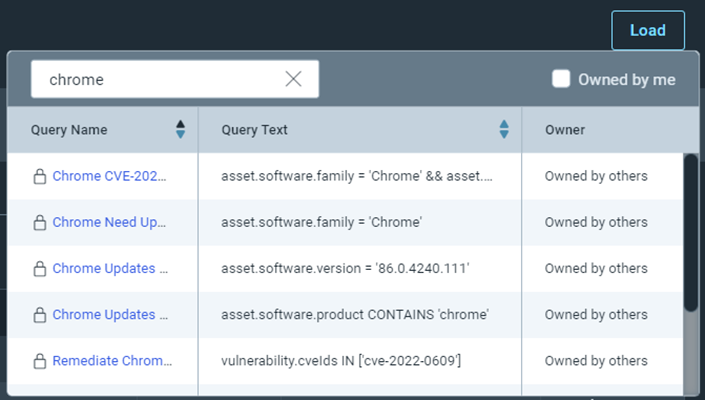Screen dimensions: 705x400
Task: Focus the chrome search input field
Action: [x=175, y=79]
